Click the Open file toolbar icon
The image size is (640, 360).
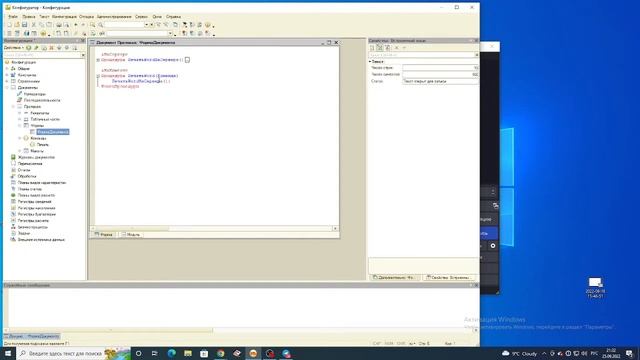pos(17,25)
